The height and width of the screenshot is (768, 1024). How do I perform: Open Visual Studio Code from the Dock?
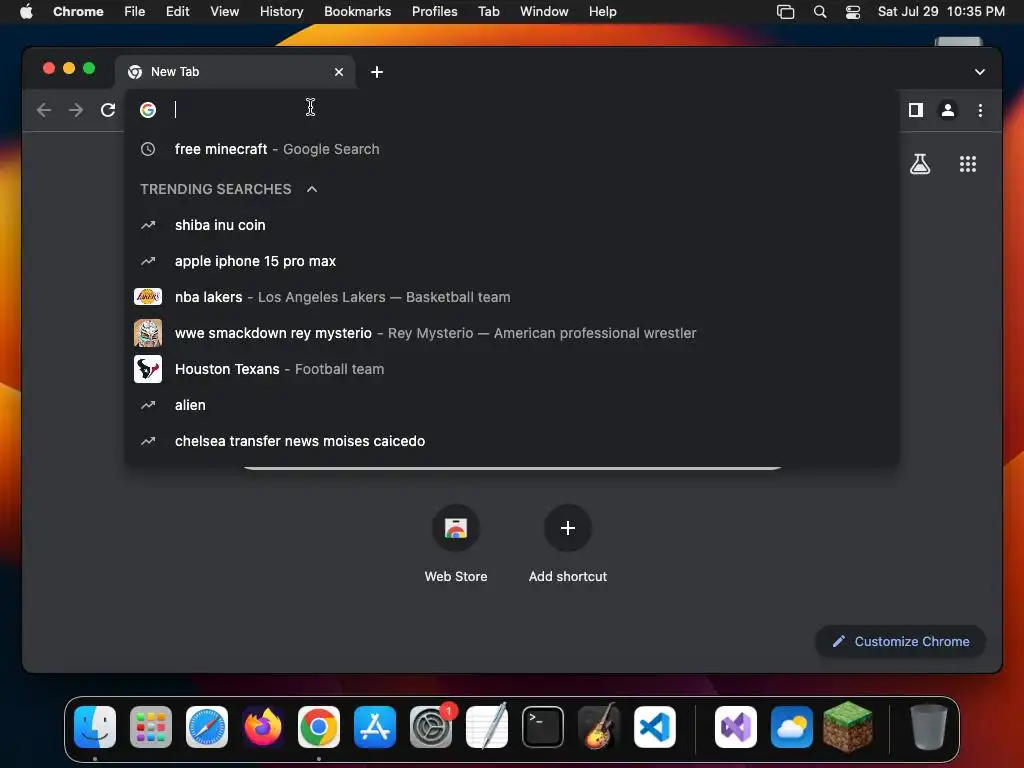655,727
